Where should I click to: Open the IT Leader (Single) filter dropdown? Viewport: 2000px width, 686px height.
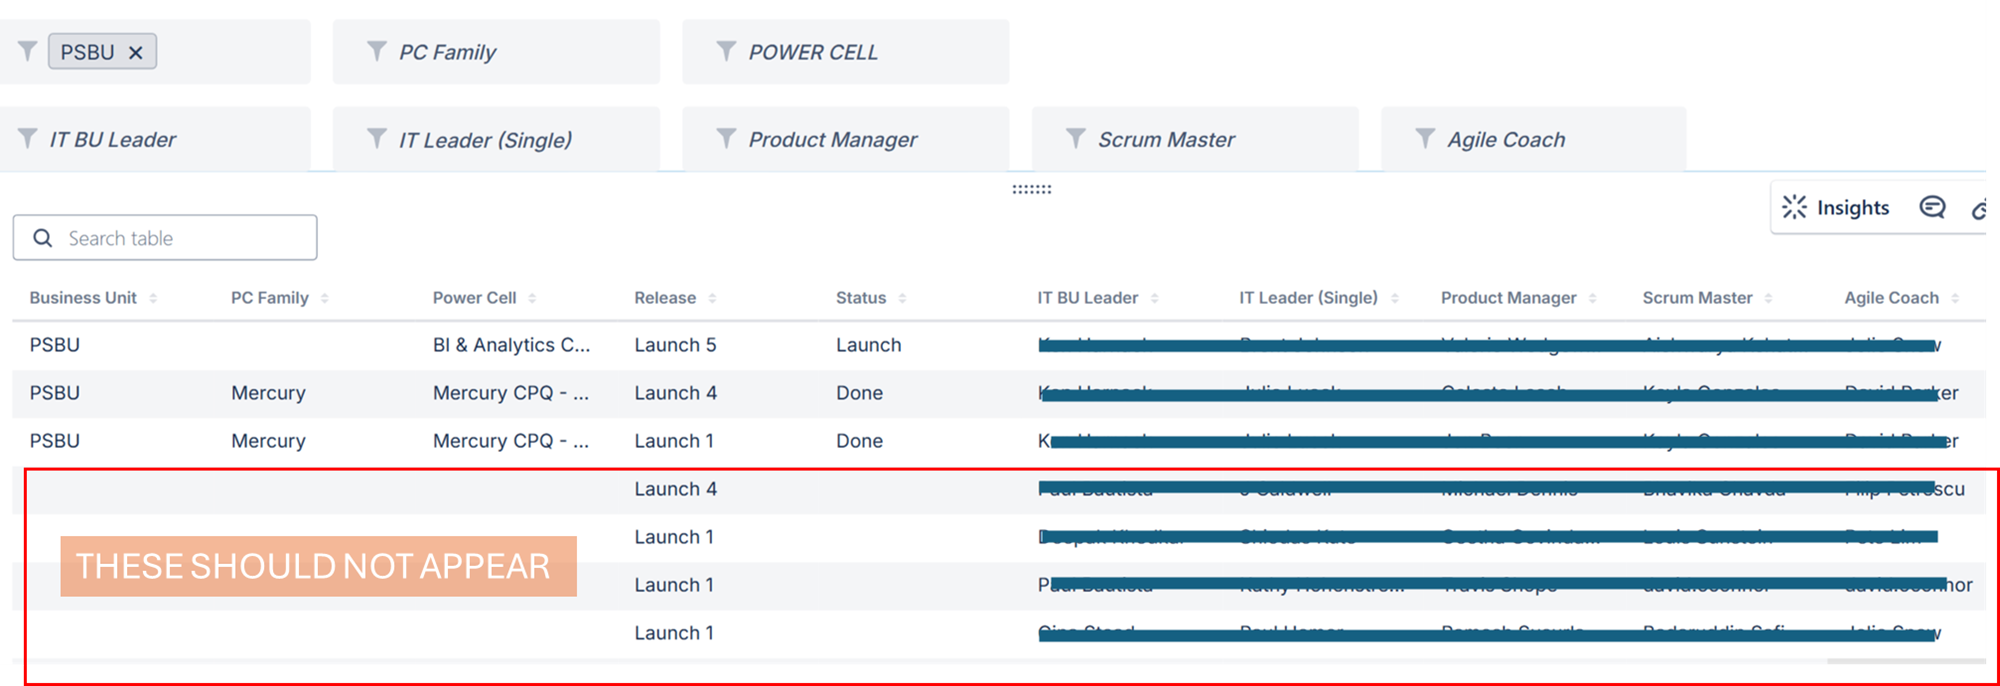[496, 139]
